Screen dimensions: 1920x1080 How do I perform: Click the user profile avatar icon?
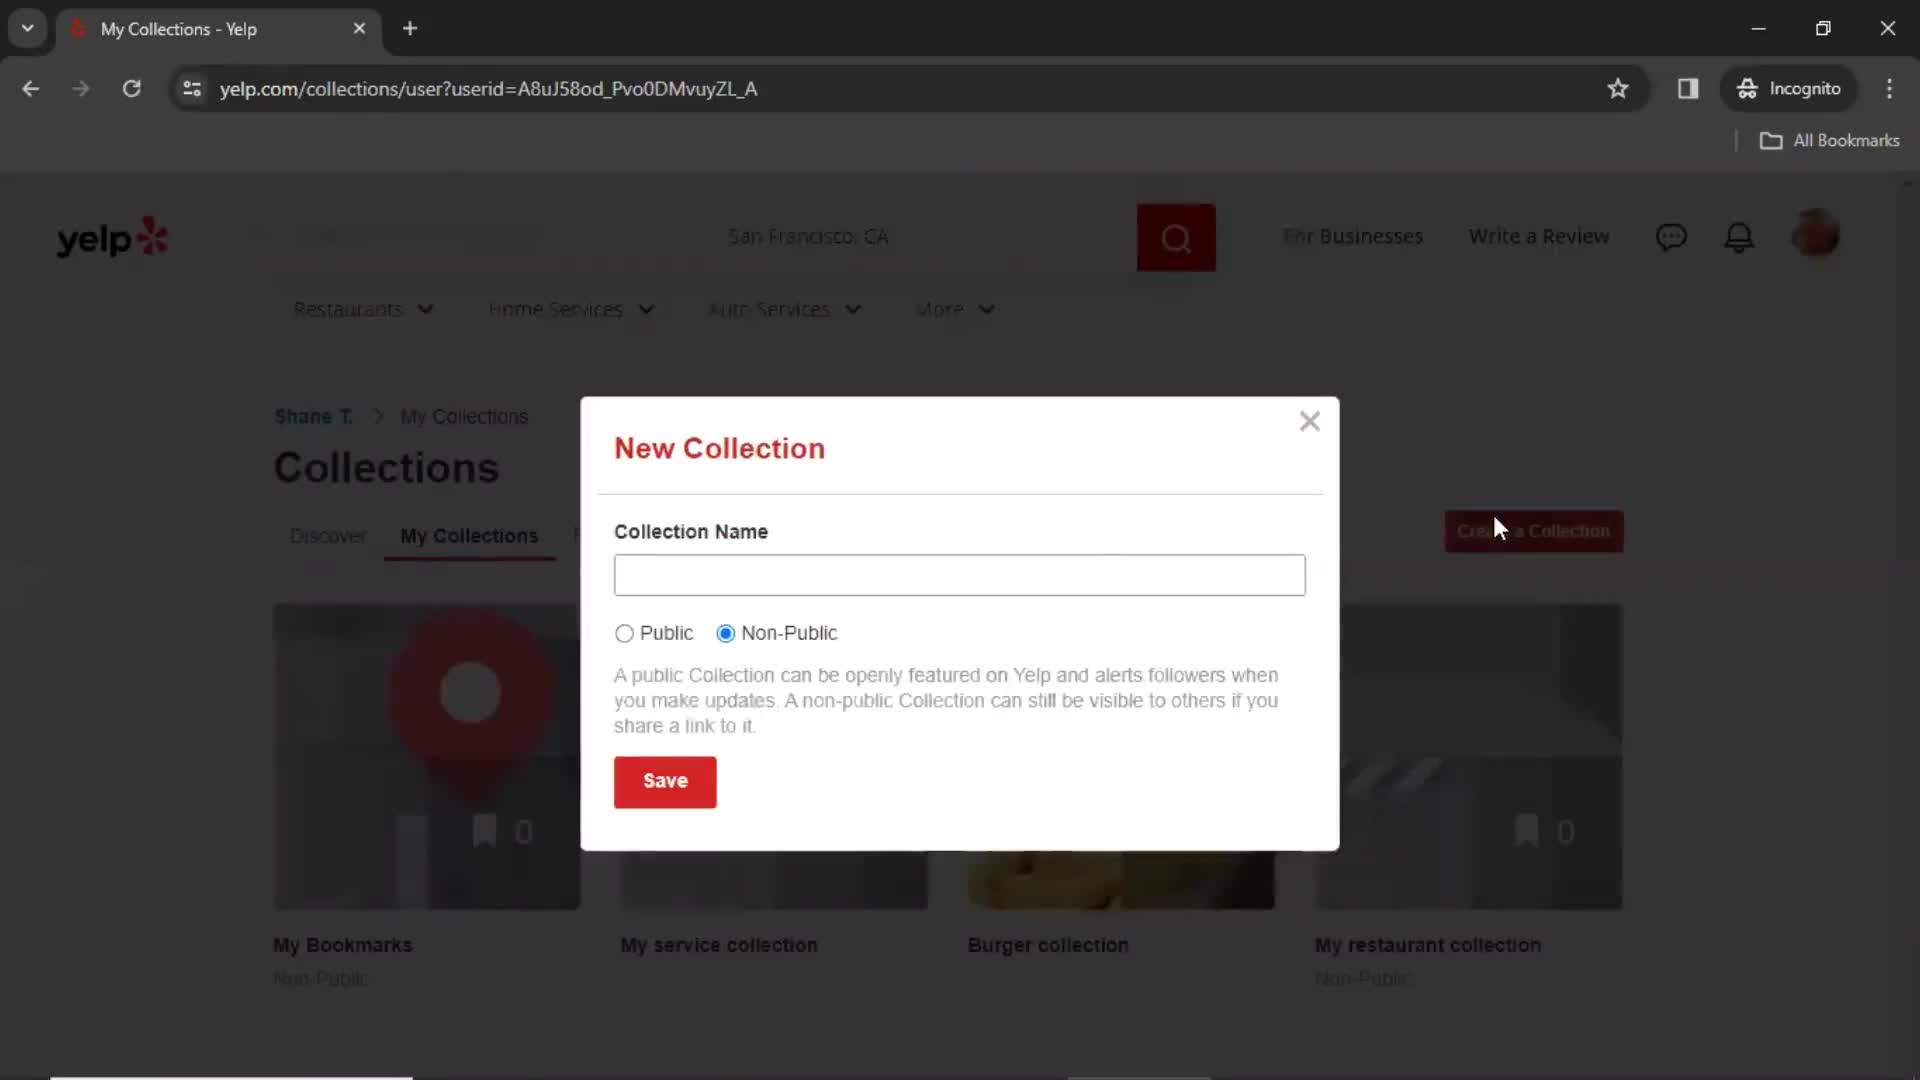1816,236
